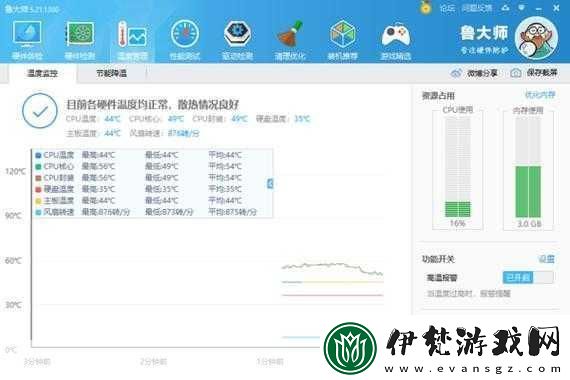Viewport: 570px width, 380px height.
Task: Open 驱动检测 driver detection icon
Action: (237, 39)
